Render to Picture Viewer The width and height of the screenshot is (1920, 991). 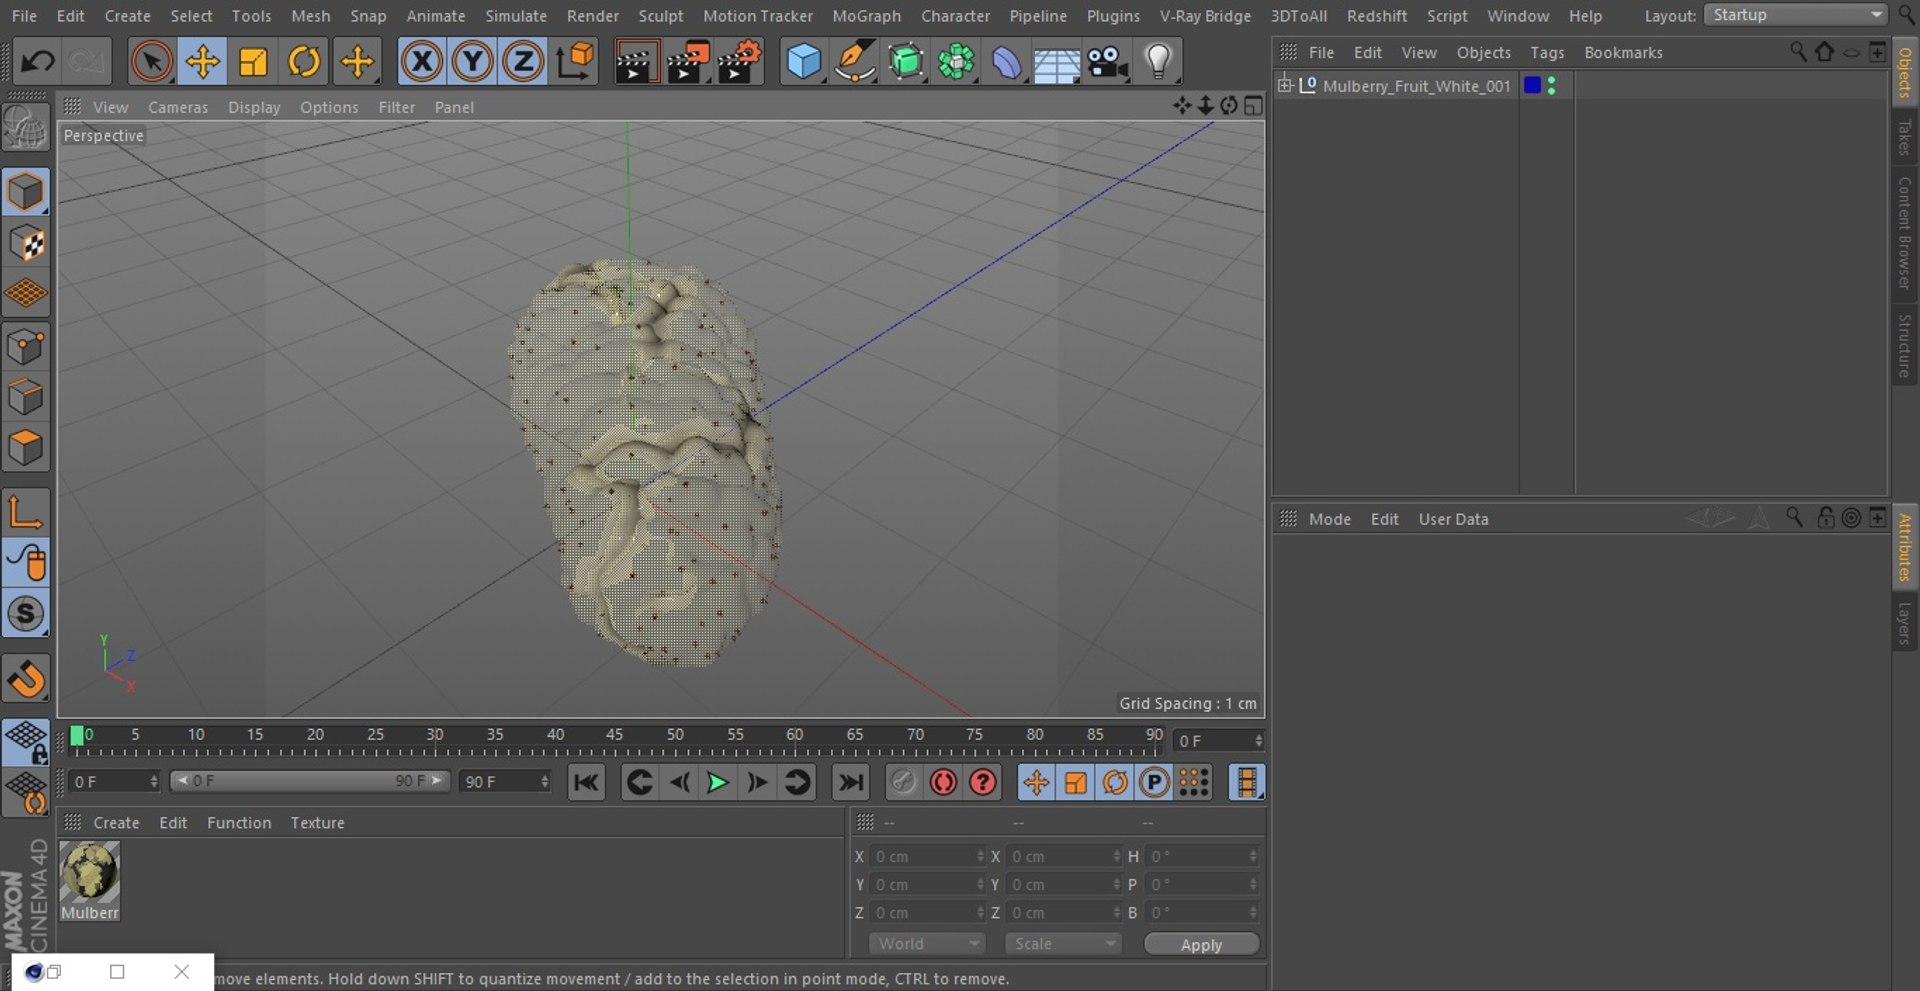(688, 62)
